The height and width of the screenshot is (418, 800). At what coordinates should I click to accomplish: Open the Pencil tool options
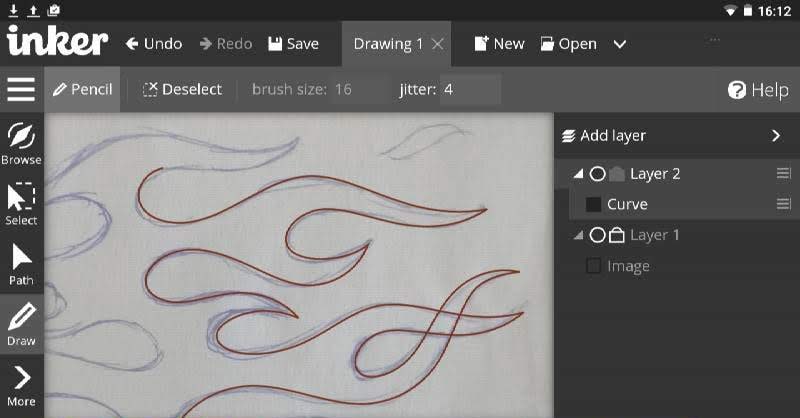coord(82,89)
